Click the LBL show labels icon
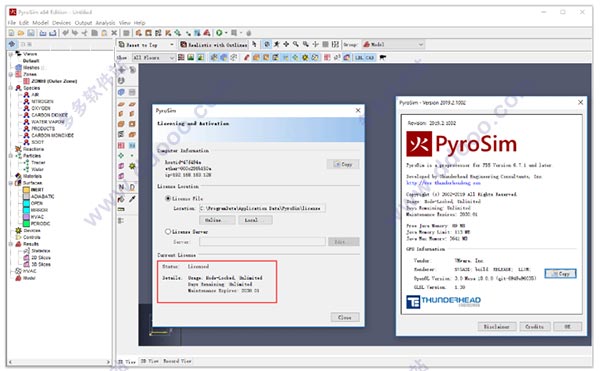The height and width of the screenshot is (371, 600). pyautogui.click(x=359, y=57)
